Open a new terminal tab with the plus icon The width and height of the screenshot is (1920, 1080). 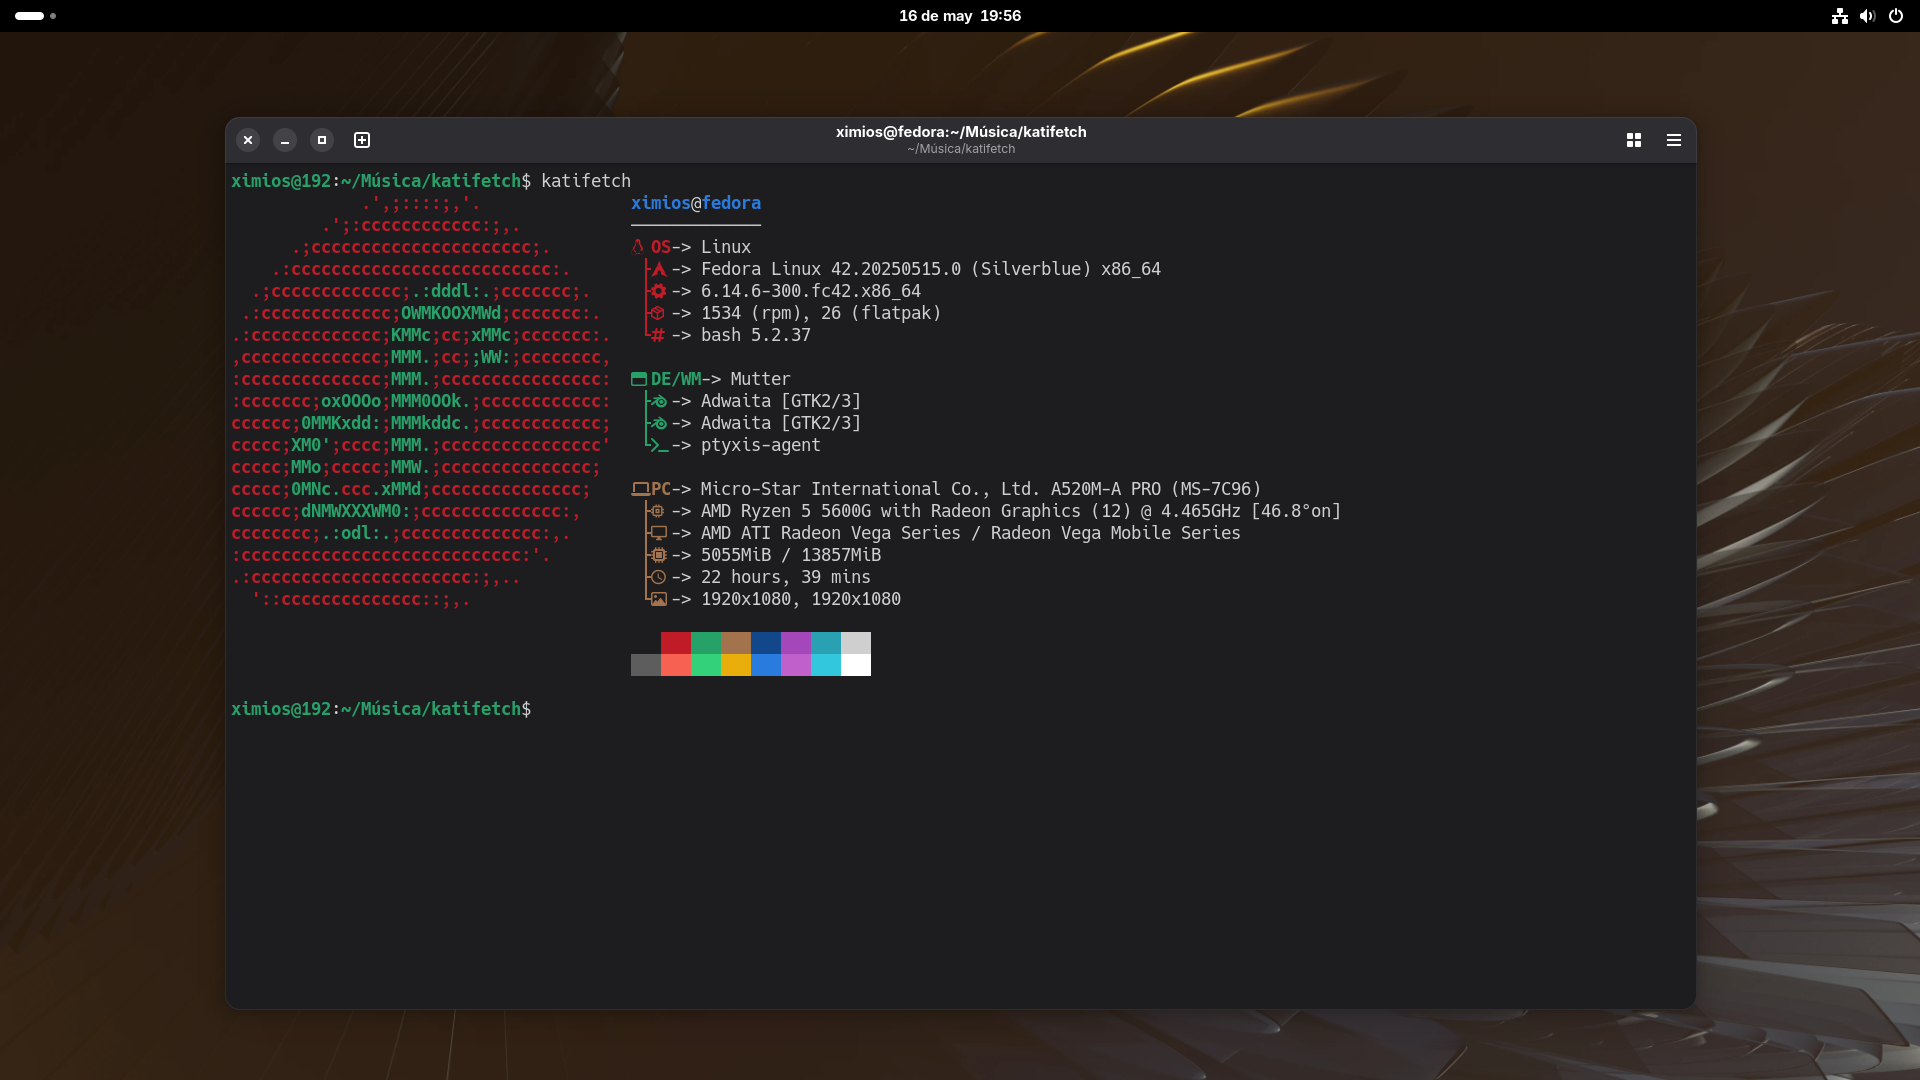coord(361,140)
